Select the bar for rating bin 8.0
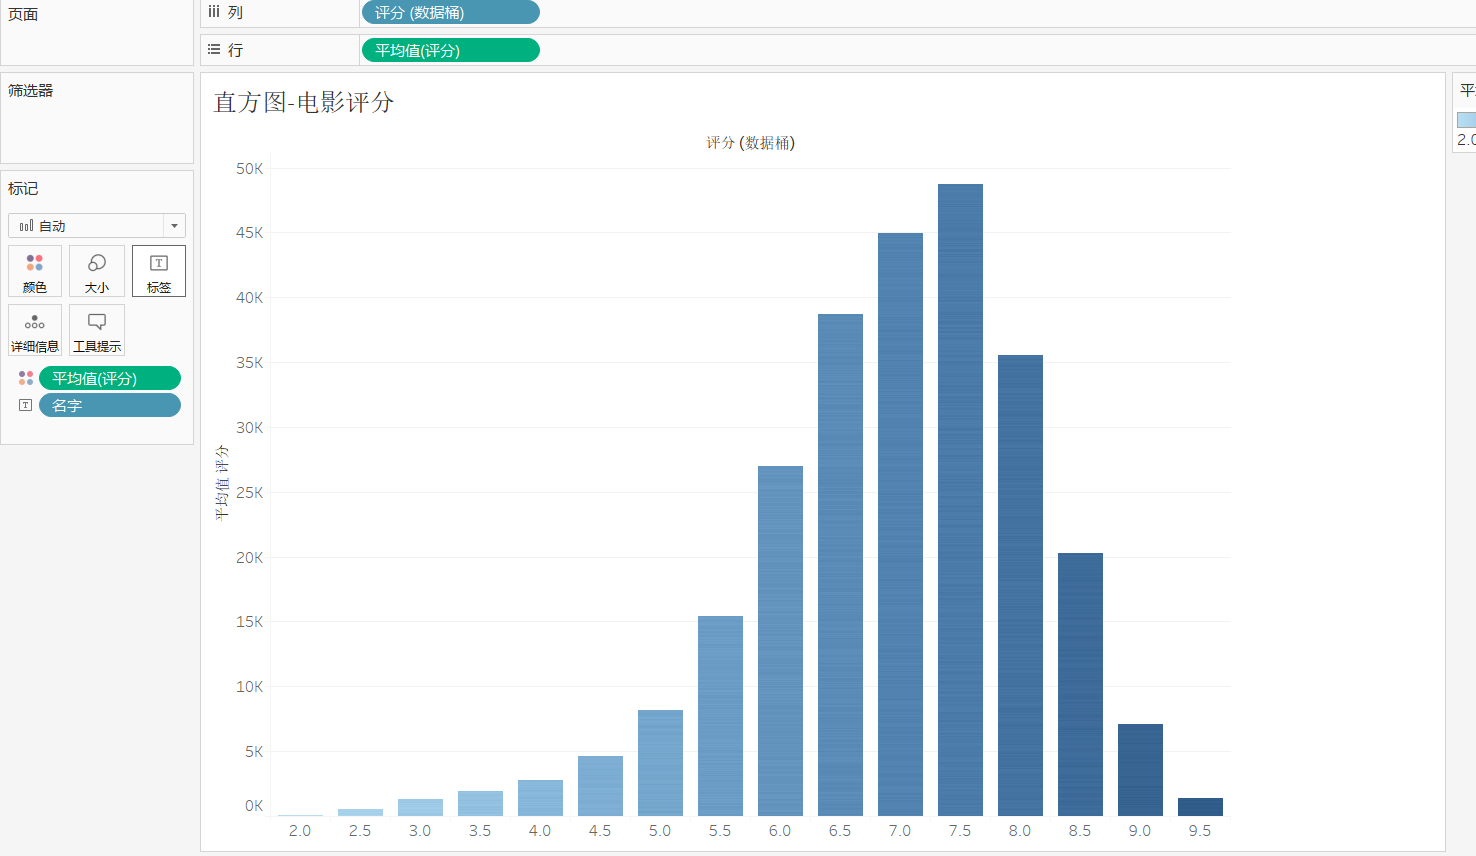The width and height of the screenshot is (1476, 856). point(1020,585)
